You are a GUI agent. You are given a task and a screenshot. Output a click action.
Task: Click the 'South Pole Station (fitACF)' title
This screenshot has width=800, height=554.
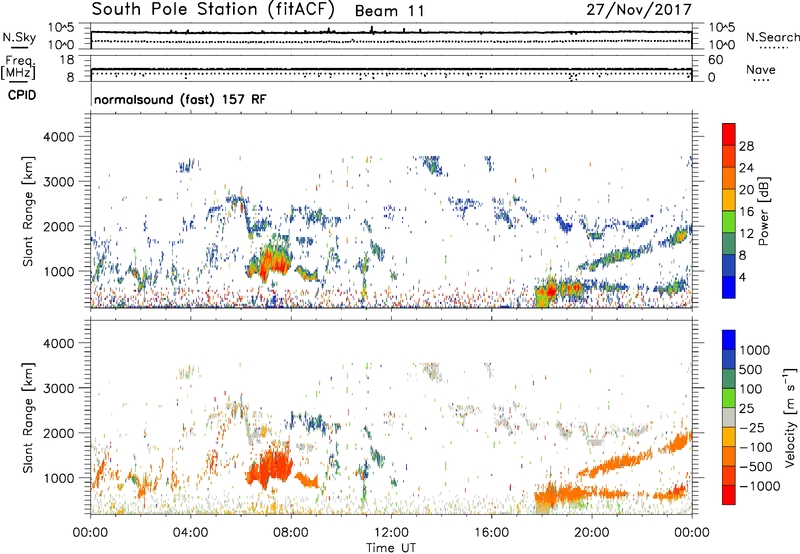click(x=213, y=9)
